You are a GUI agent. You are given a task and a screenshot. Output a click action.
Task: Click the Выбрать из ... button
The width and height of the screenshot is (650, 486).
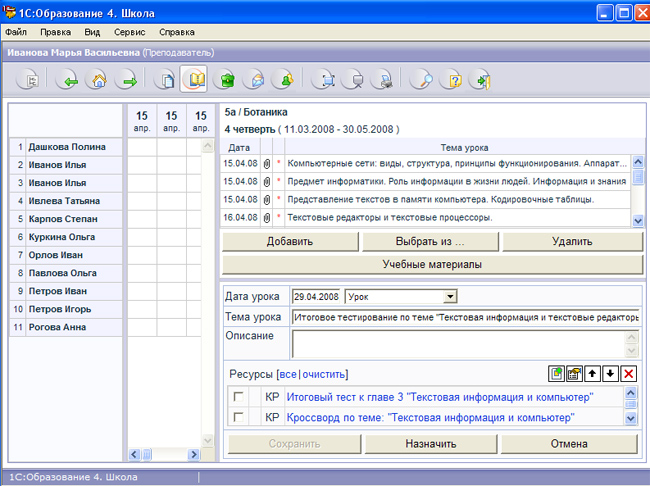430,241
